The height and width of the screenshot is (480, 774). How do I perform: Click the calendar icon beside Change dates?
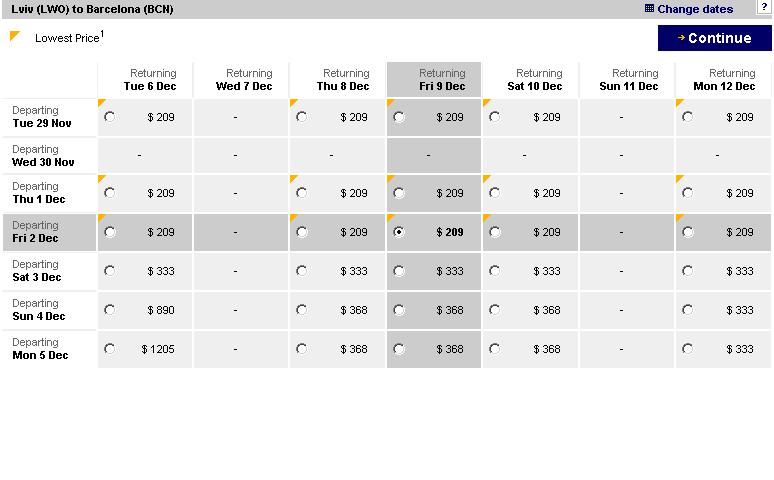(649, 9)
